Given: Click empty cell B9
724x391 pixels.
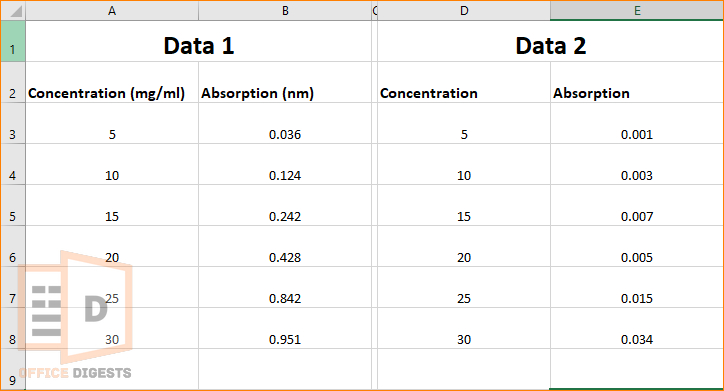Looking at the screenshot, I should [285, 369].
